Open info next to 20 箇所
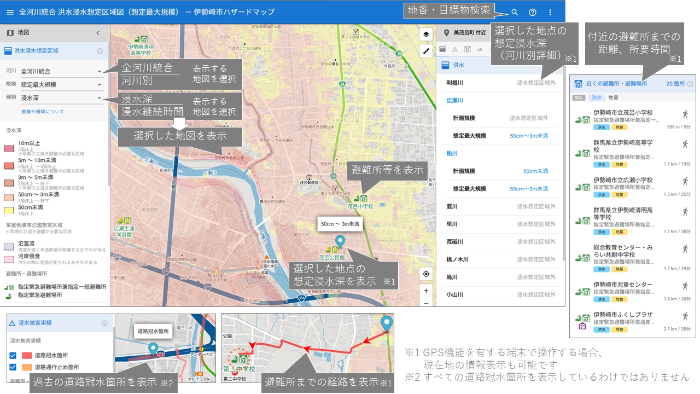The height and width of the screenshot is (394, 700). pos(690,84)
